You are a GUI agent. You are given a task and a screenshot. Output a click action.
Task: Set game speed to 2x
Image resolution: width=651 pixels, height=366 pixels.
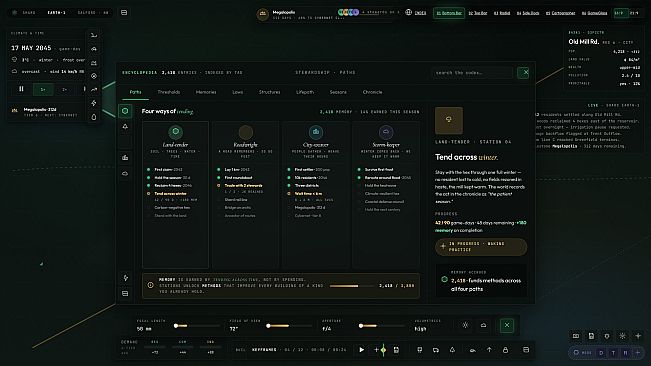(x=64, y=89)
